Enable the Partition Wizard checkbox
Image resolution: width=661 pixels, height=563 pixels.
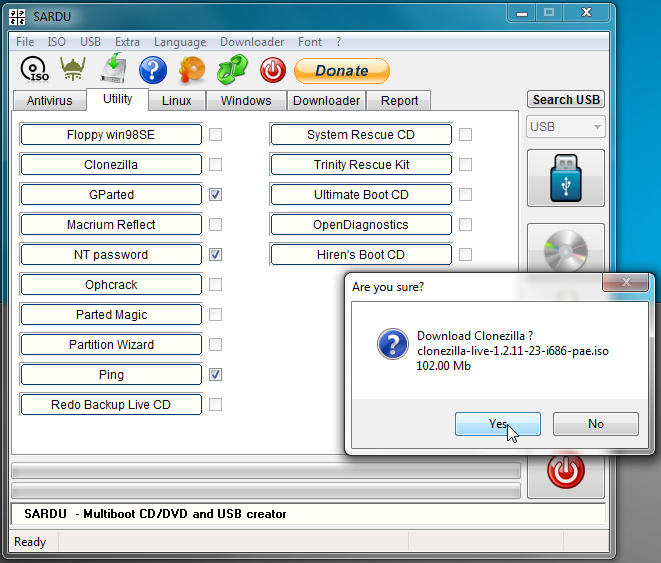tap(215, 345)
